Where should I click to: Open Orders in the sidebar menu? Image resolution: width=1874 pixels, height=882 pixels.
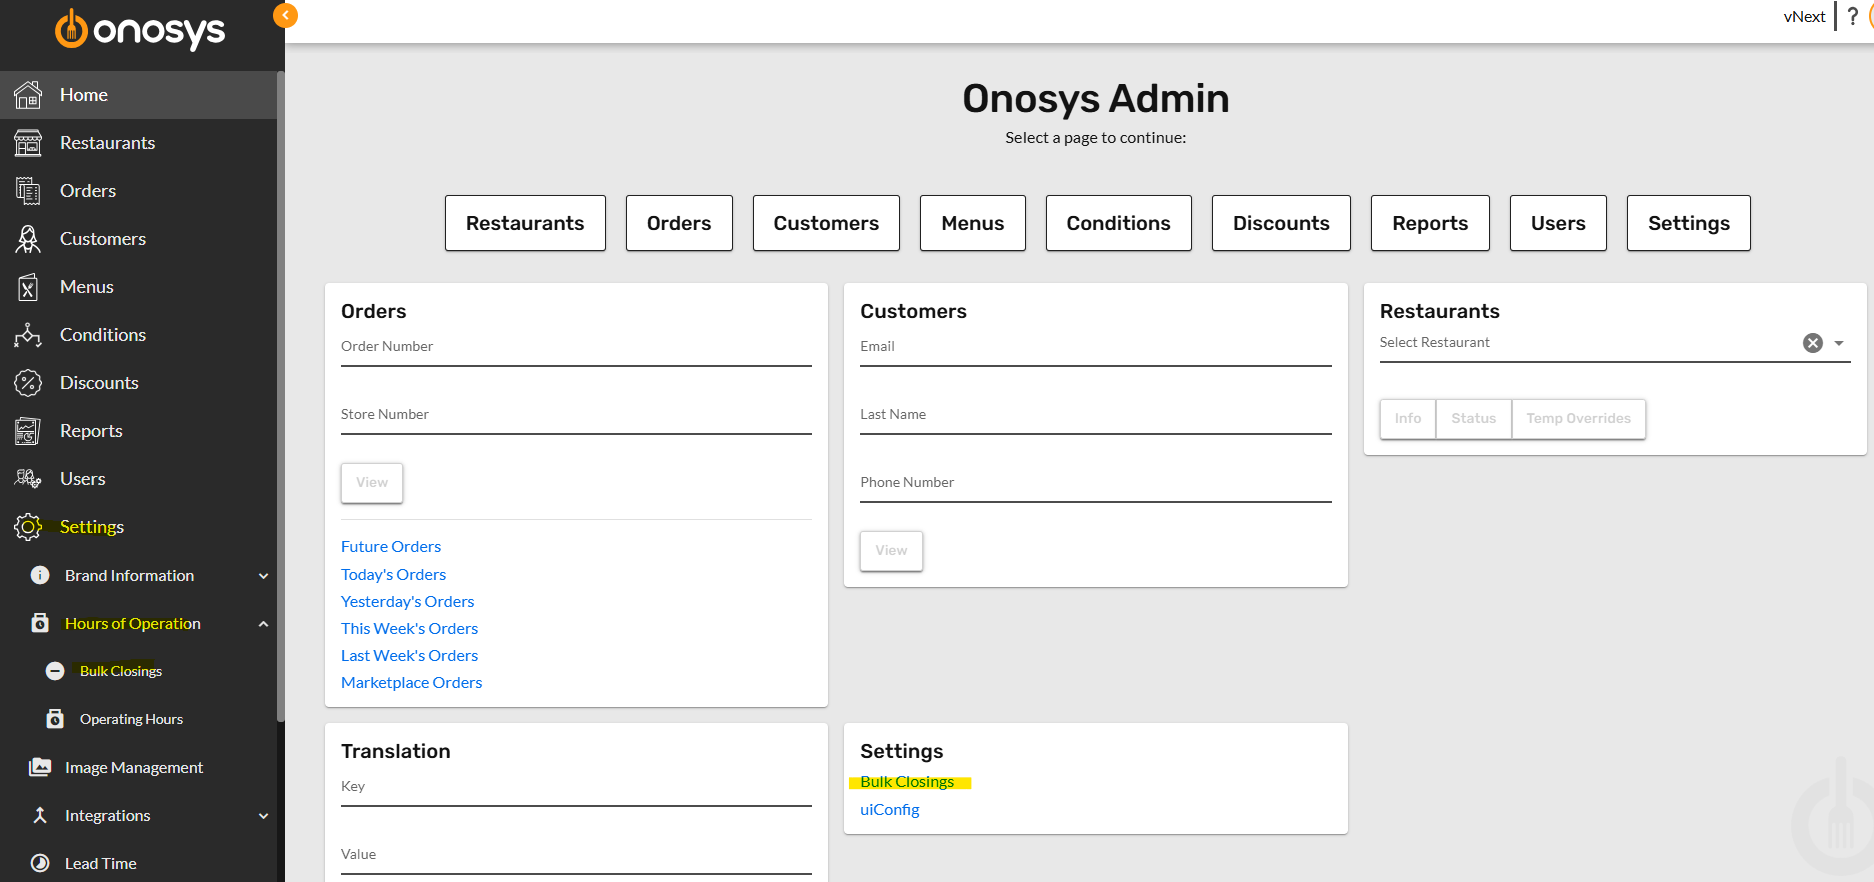click(x=138, y=191)
